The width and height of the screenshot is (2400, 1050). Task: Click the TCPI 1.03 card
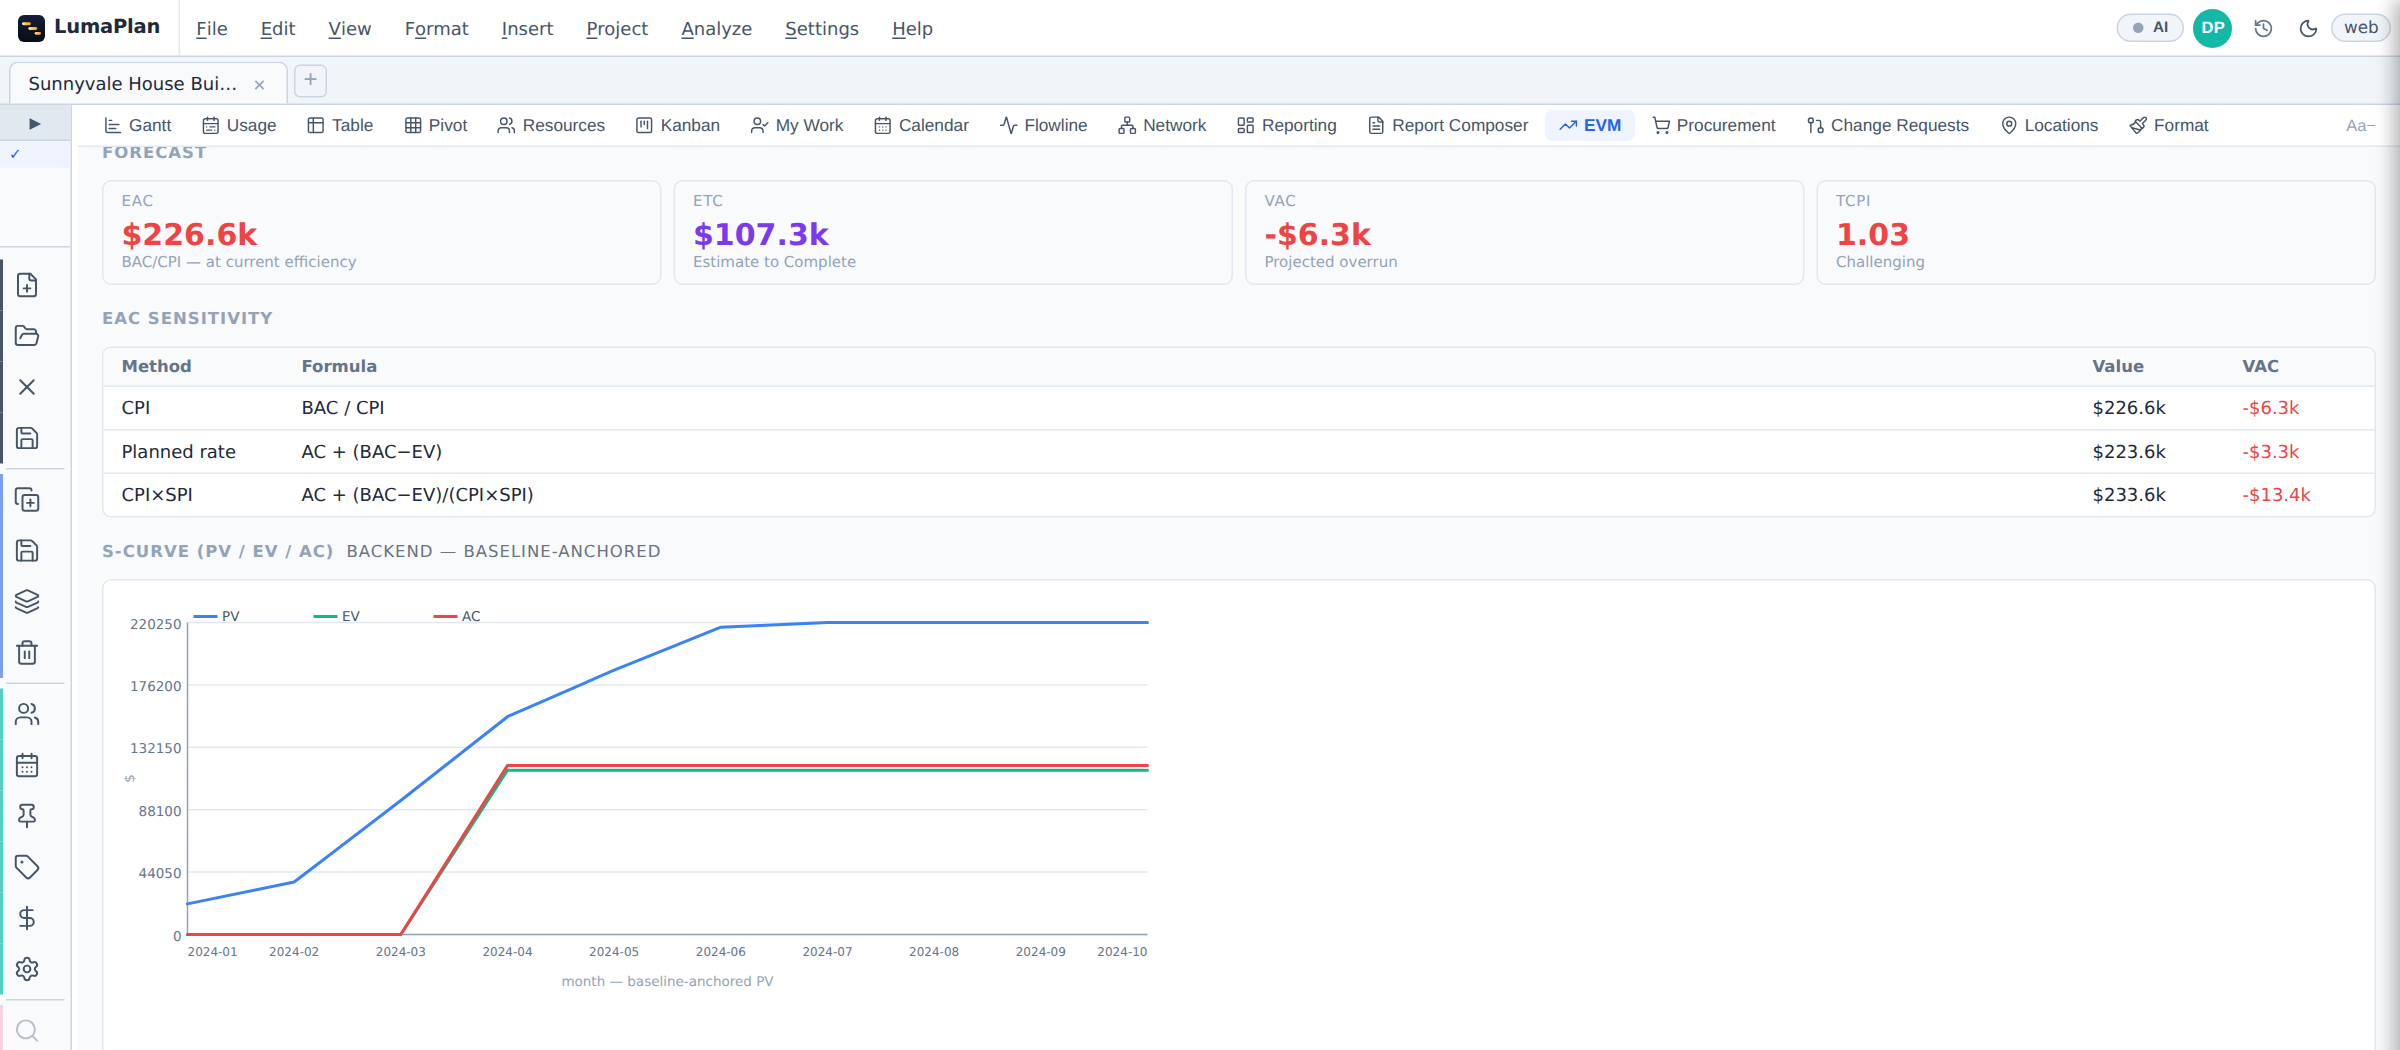click(2095, 232)
